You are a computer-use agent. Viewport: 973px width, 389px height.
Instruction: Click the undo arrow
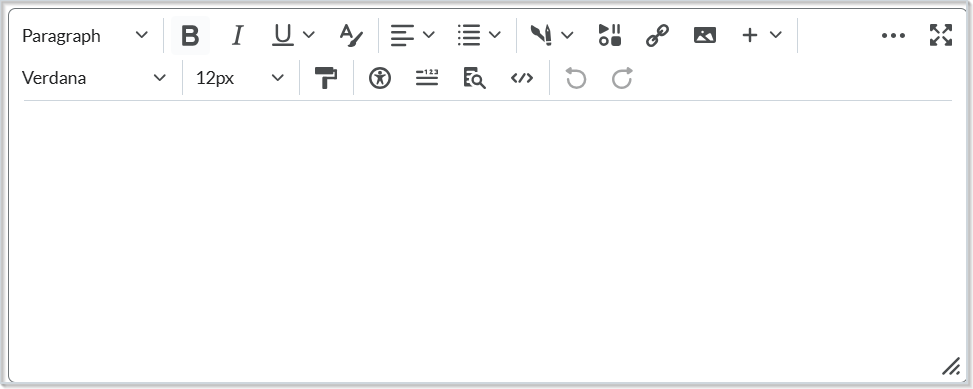(576, 78)
